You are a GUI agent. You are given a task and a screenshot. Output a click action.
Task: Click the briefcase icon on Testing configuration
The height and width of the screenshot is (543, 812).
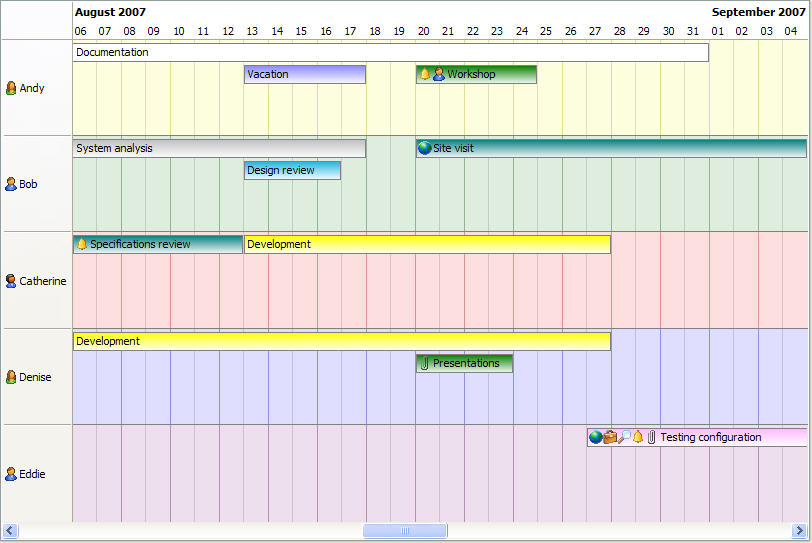click(610, 437)
